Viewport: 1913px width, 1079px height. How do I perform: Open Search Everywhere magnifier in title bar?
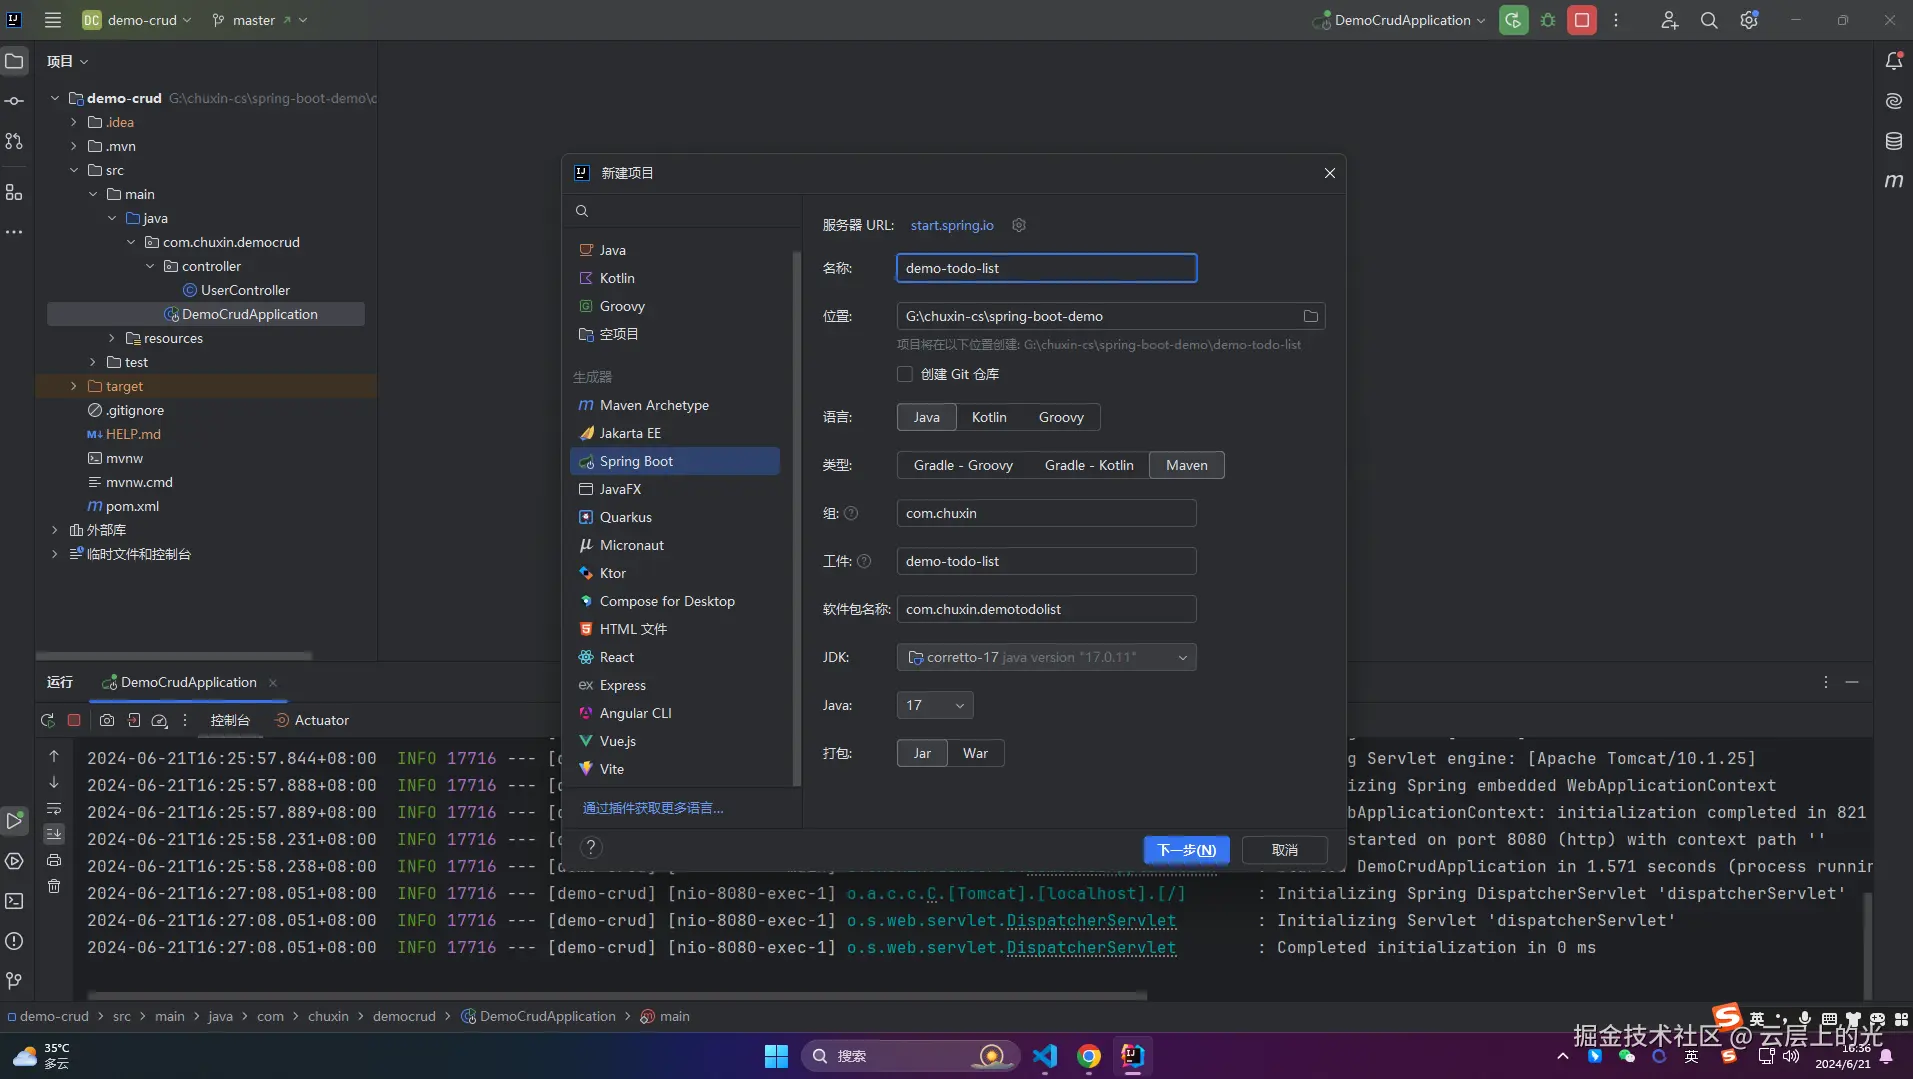point(1709,20)
